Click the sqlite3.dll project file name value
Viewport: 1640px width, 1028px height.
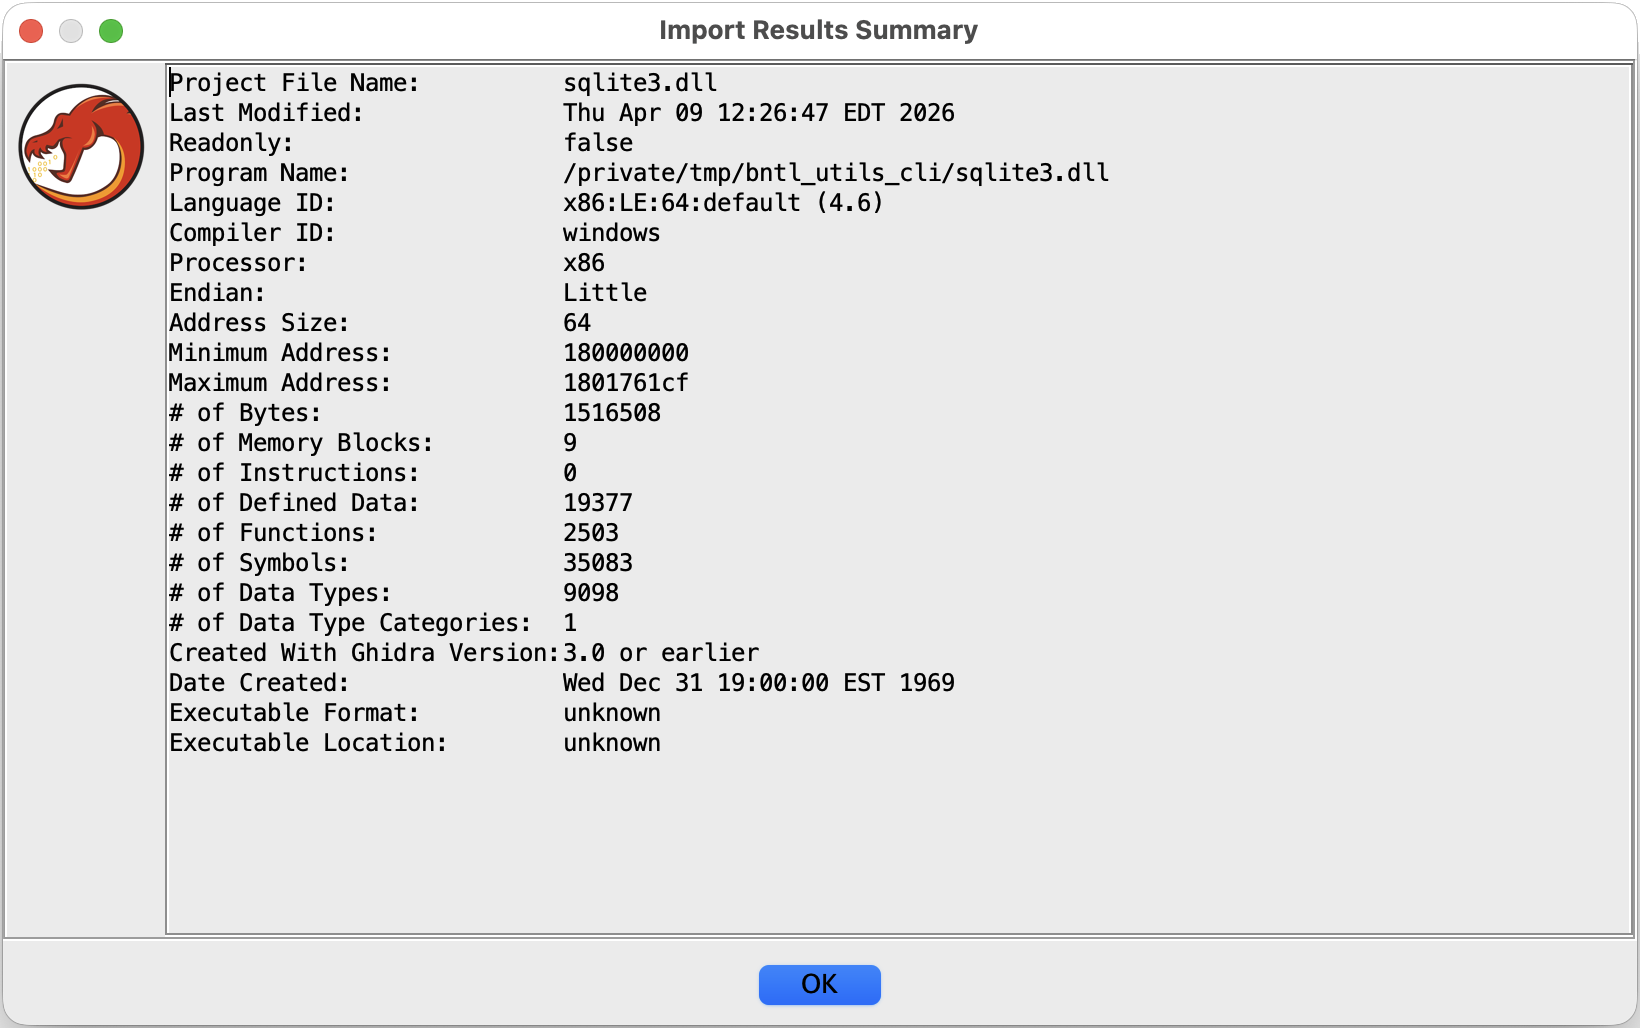pos(640,83)
